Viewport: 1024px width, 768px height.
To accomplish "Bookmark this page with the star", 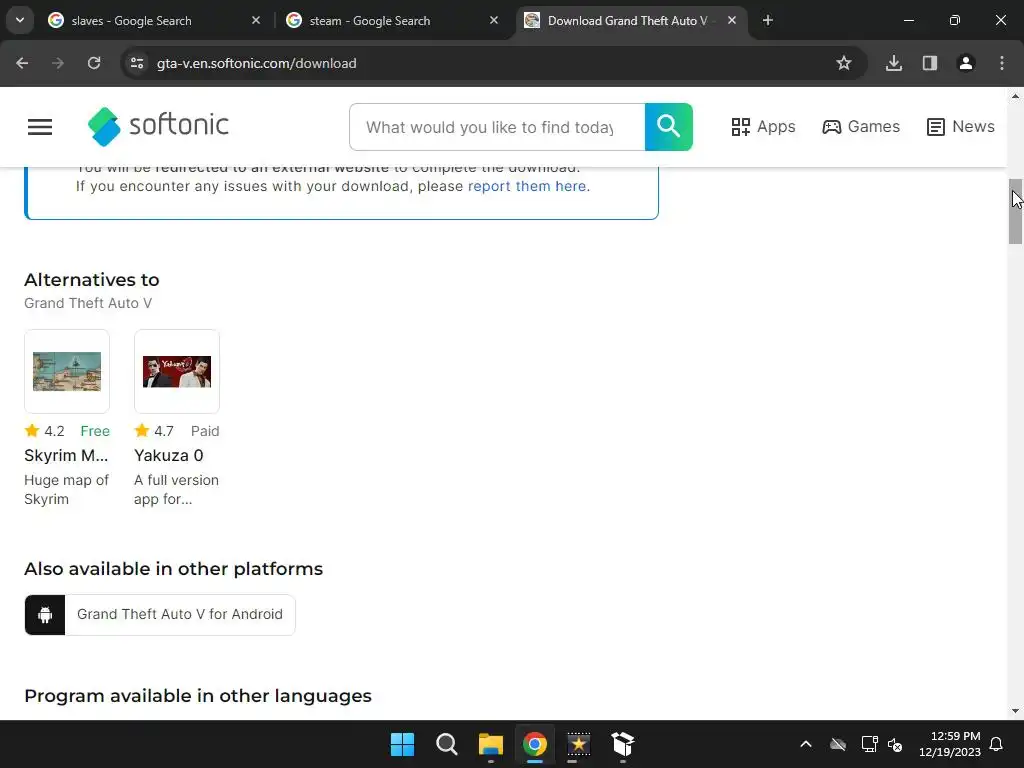I will [x=844, y=63].
